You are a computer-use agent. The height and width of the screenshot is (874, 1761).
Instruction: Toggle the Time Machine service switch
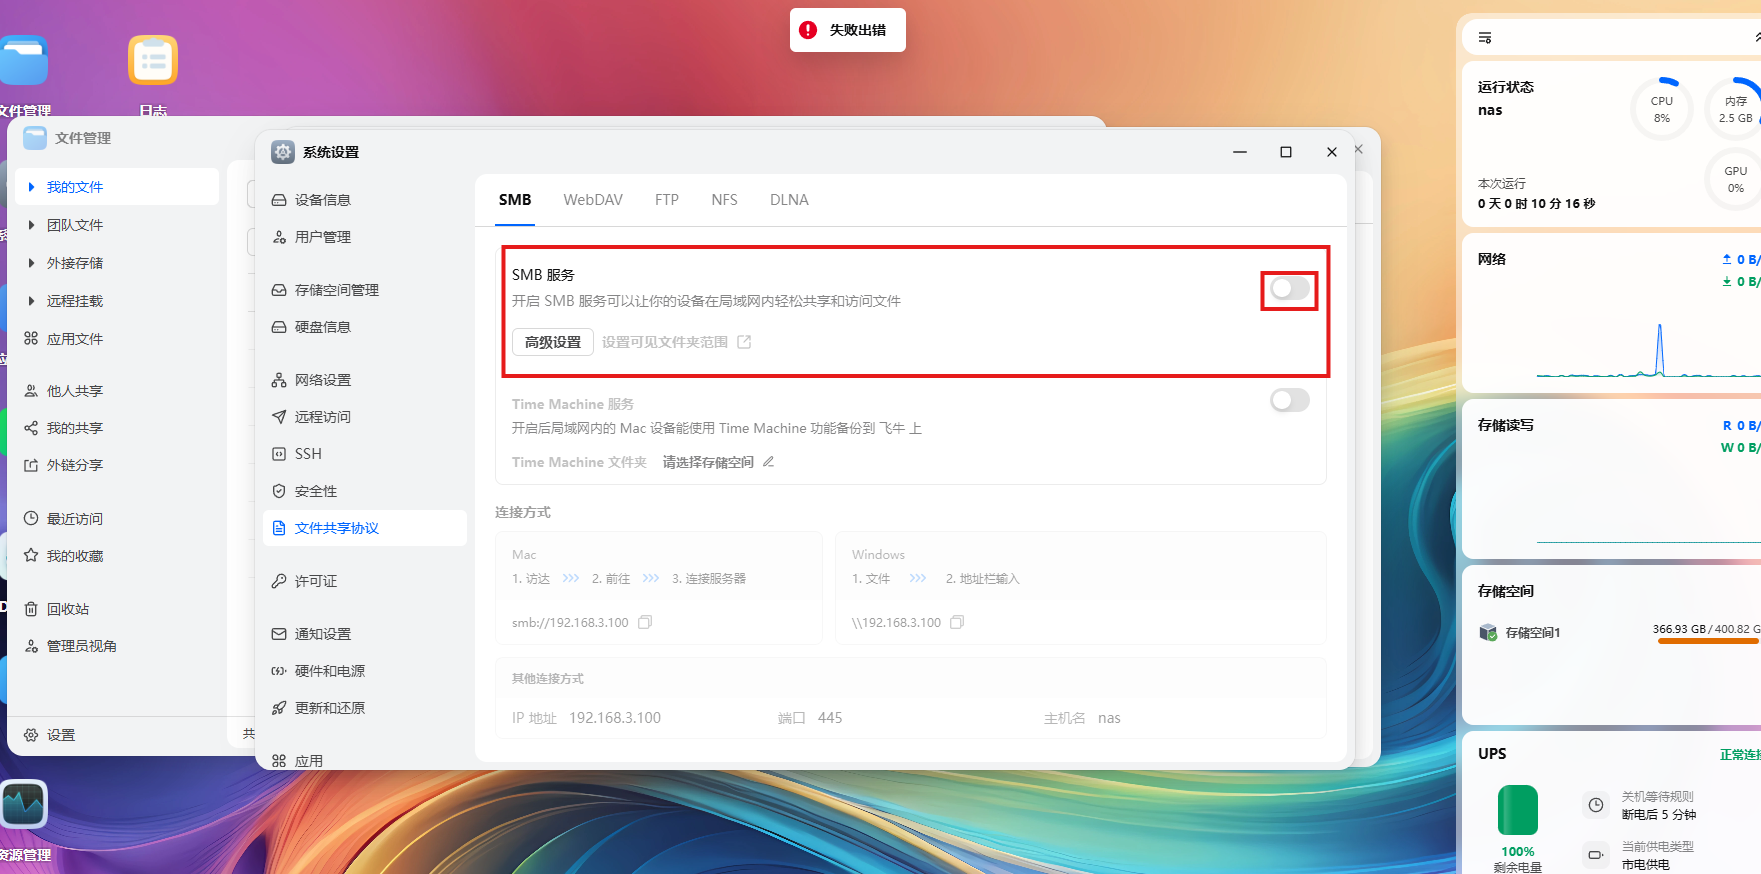[x=1289, y=400]
